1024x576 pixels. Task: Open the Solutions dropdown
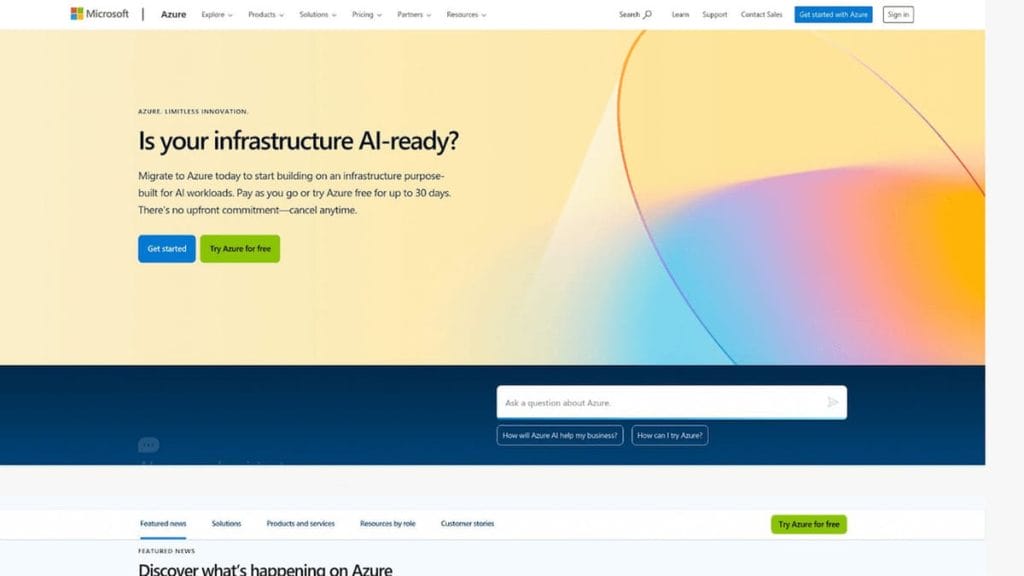(318, 14)
